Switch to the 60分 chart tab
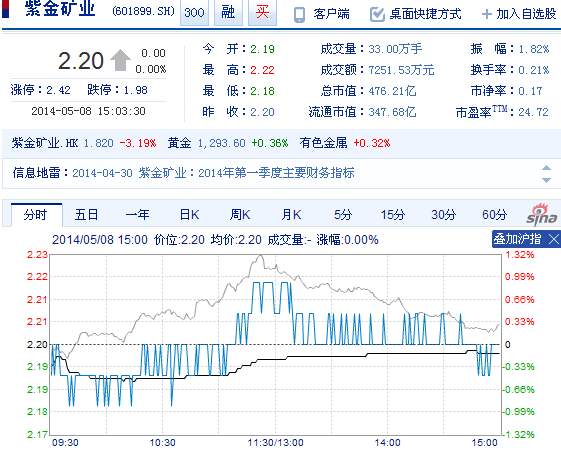This screenshot has width=561, height=450. click(494, 215)
